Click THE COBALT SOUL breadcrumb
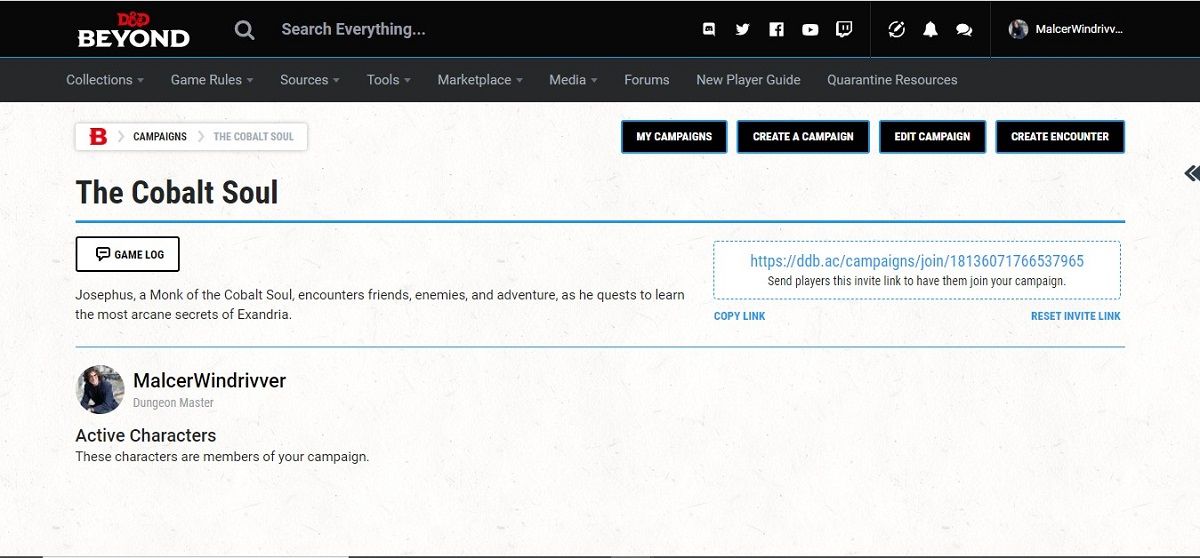 coord(253,137)
